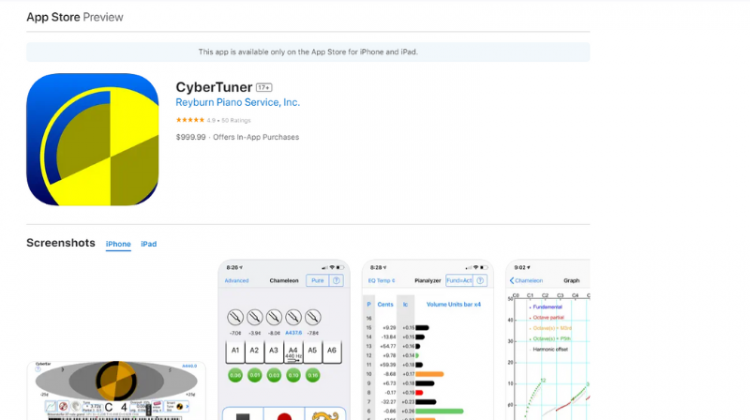Click the green 0.01 circle under A2
The width and height of the screenshot is (750, 420).
click(254, 376)
